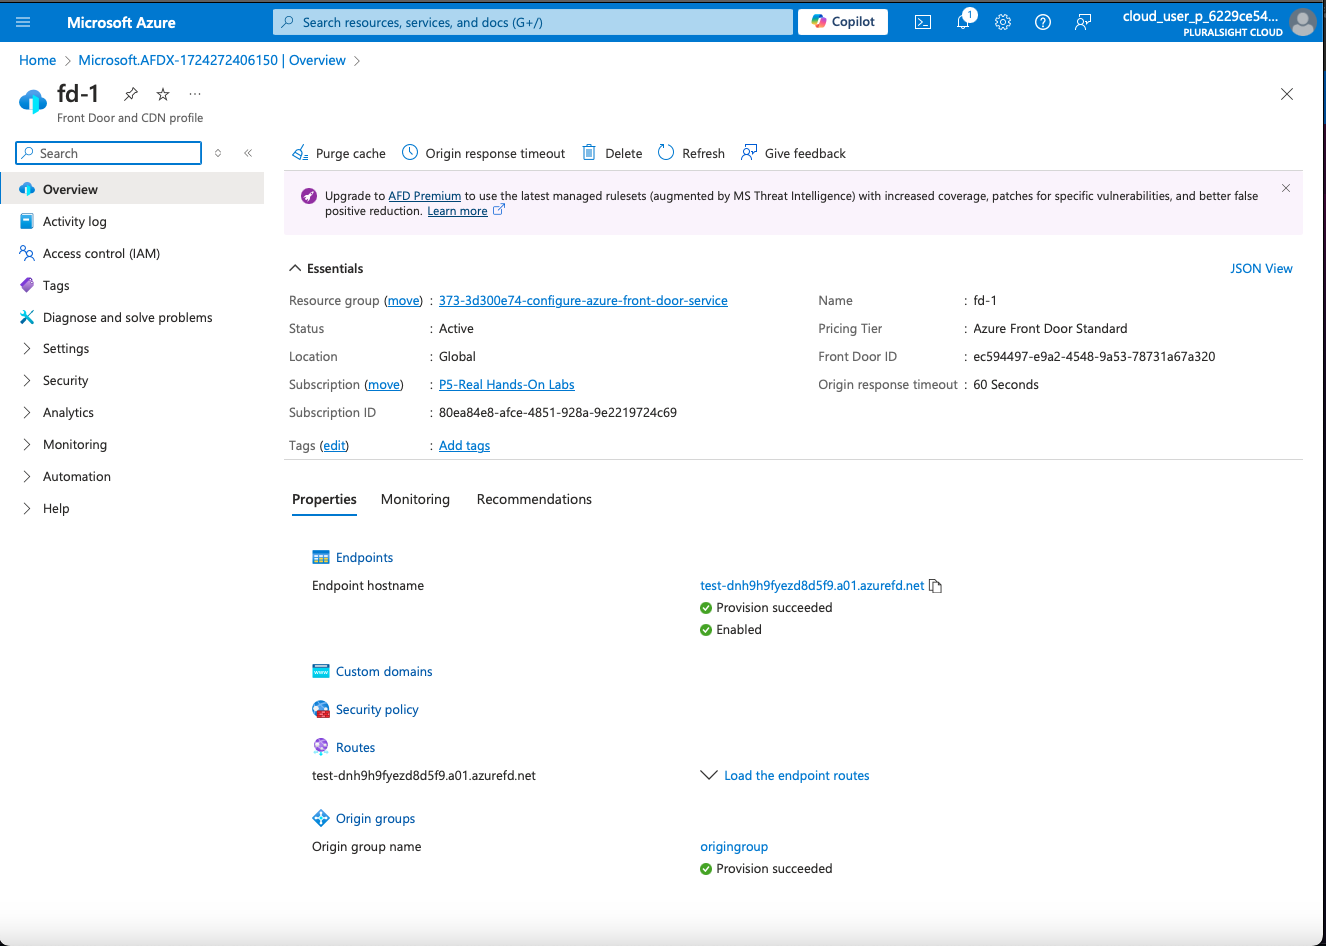The image size is (1326, 946).
Task: Open the user account avatar
Action: (x=1302, y=22)
